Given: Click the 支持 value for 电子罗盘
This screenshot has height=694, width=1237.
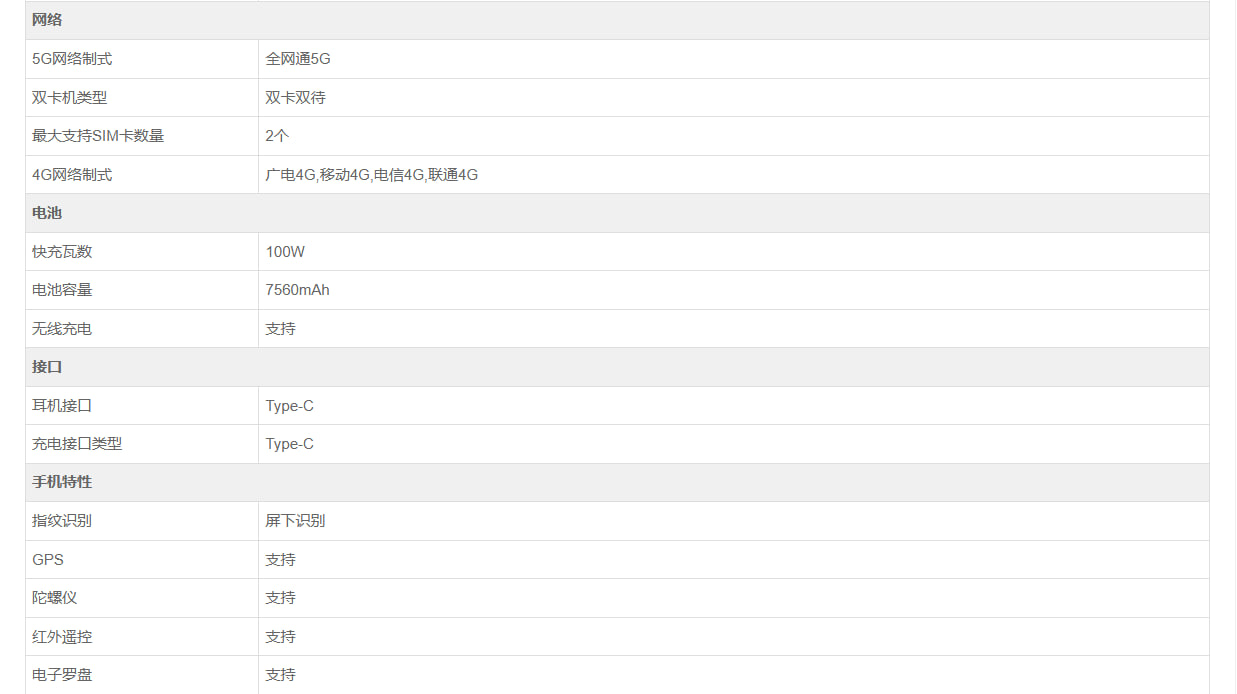Looking at the screenshot, I should [x=280, y=675].
